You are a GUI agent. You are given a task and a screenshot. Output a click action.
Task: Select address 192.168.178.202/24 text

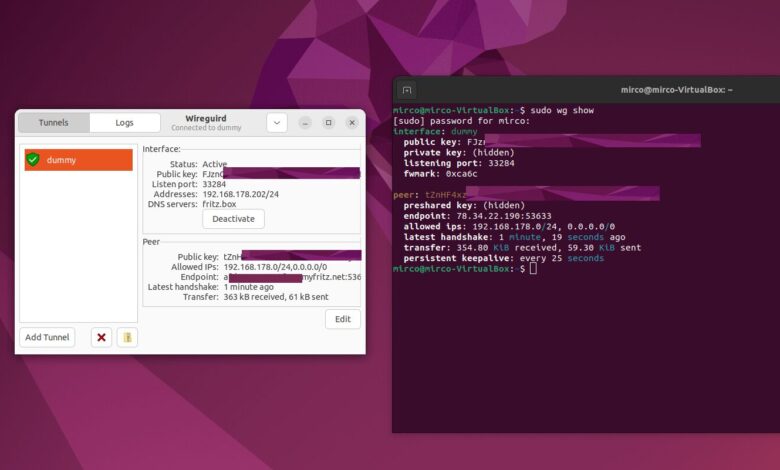click(x=240, y=194)
